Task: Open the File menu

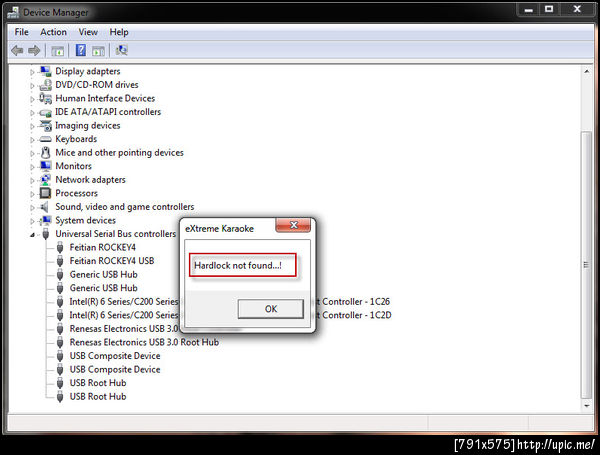Action: pyautogui.click(x=21, y=32)
